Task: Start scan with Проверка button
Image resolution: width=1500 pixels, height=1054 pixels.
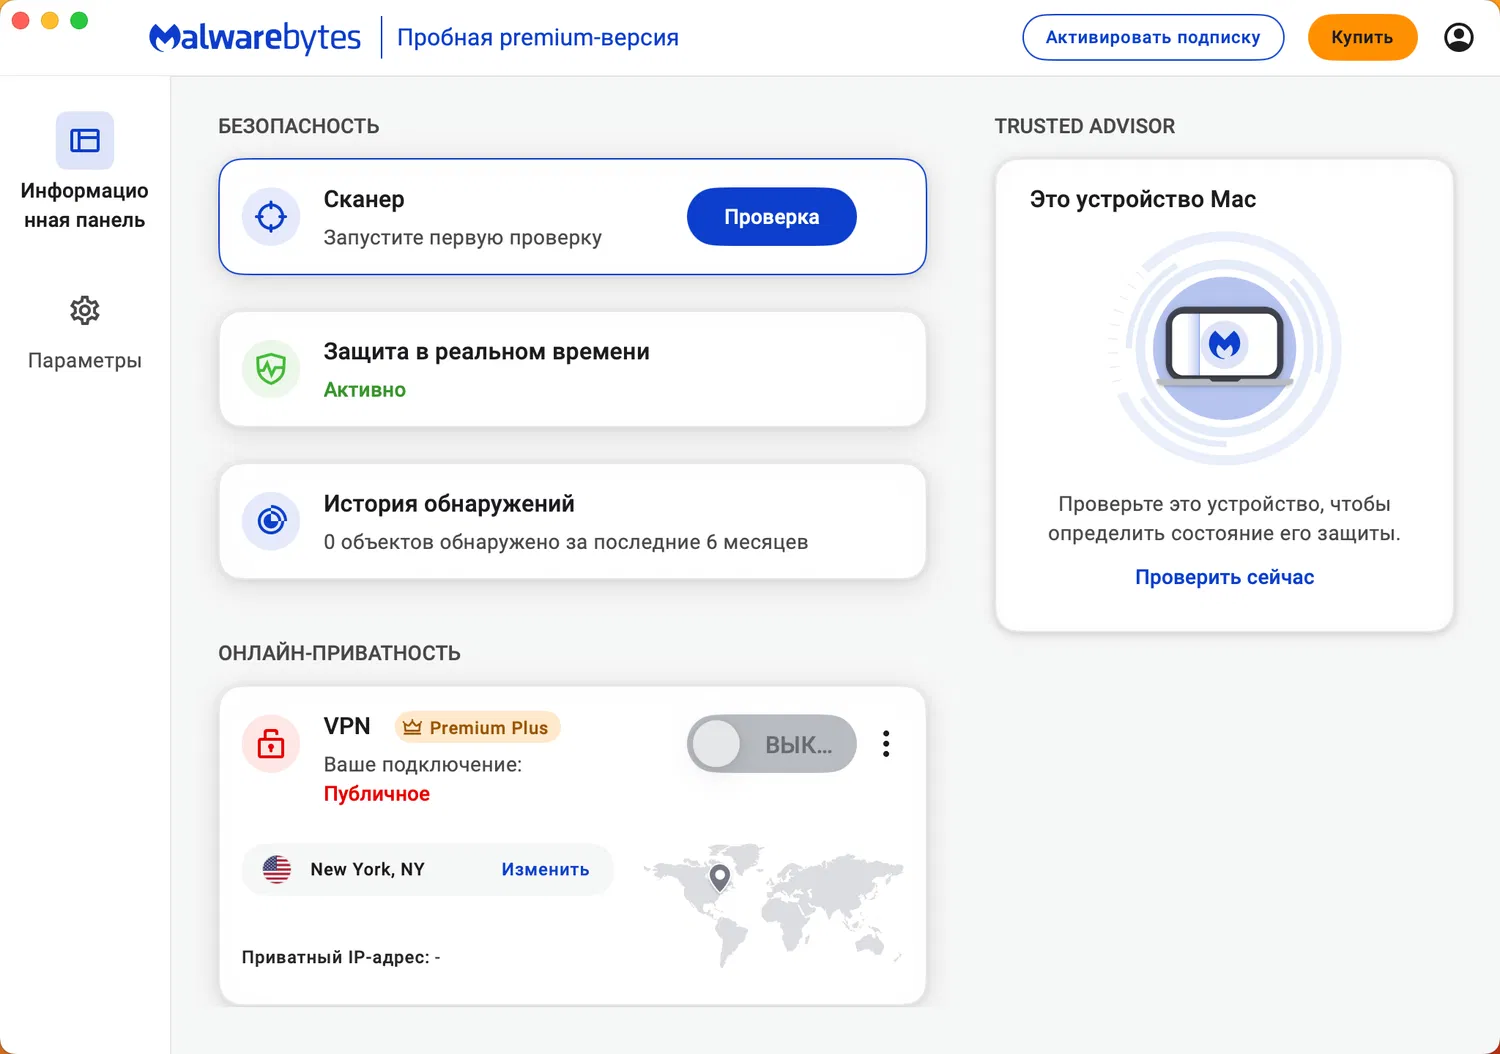Action: click(x=772, y=217)
